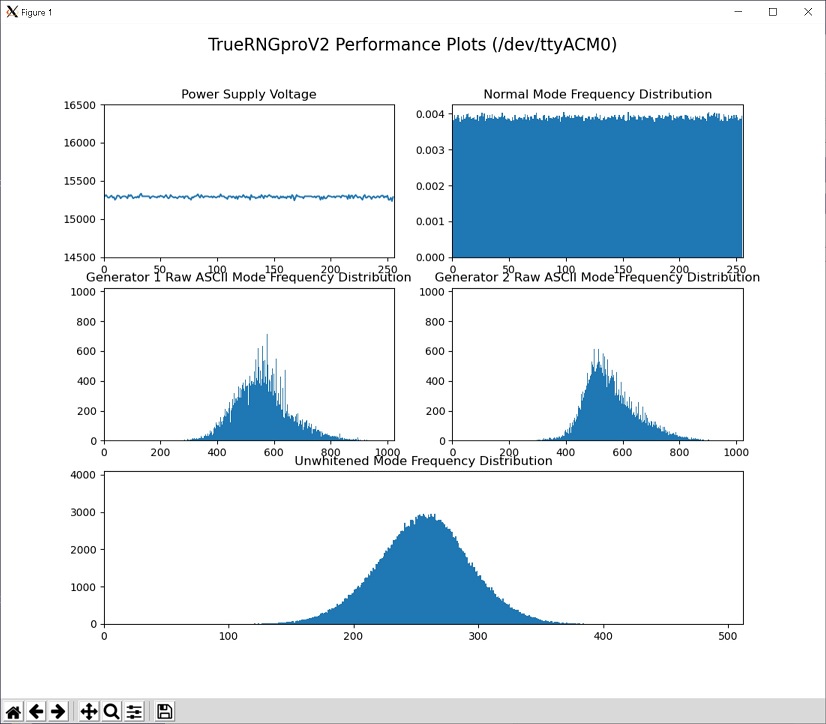This screenshot has height=724, width=826.
Task: Reset view with the Home icon
Action: (13, 711)
